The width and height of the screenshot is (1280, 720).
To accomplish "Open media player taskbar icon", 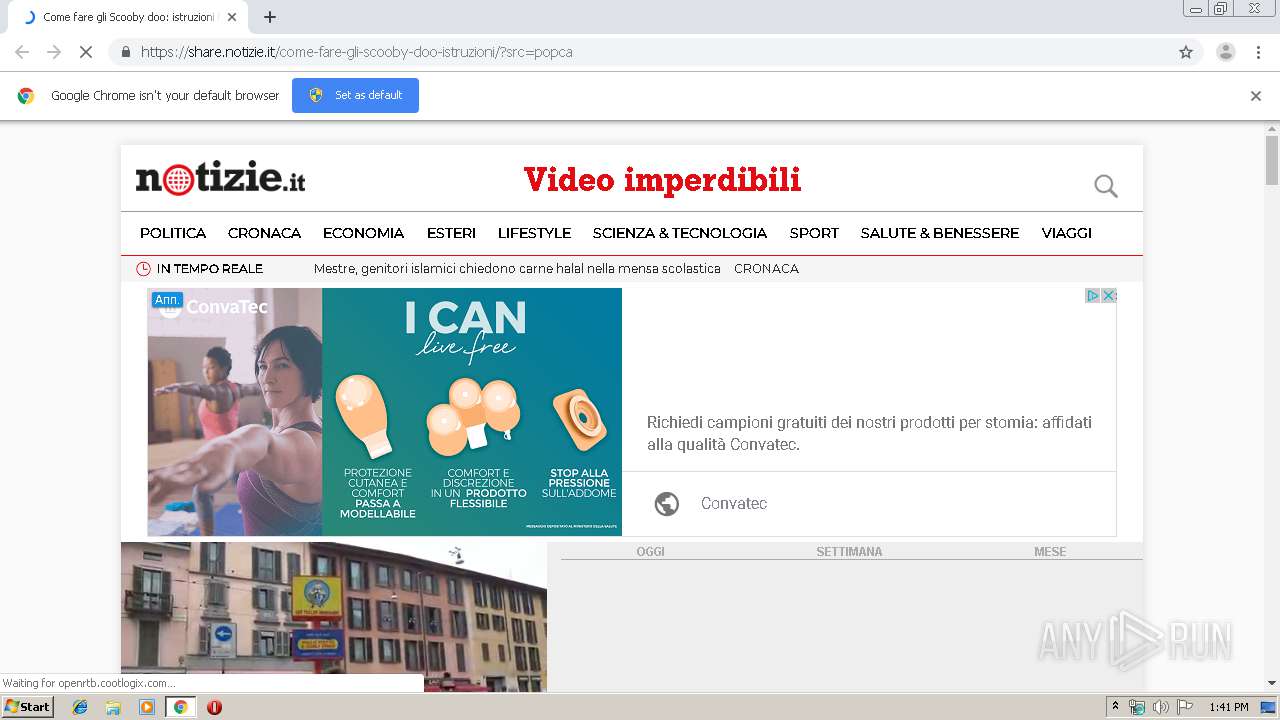I will click(147, 707).
